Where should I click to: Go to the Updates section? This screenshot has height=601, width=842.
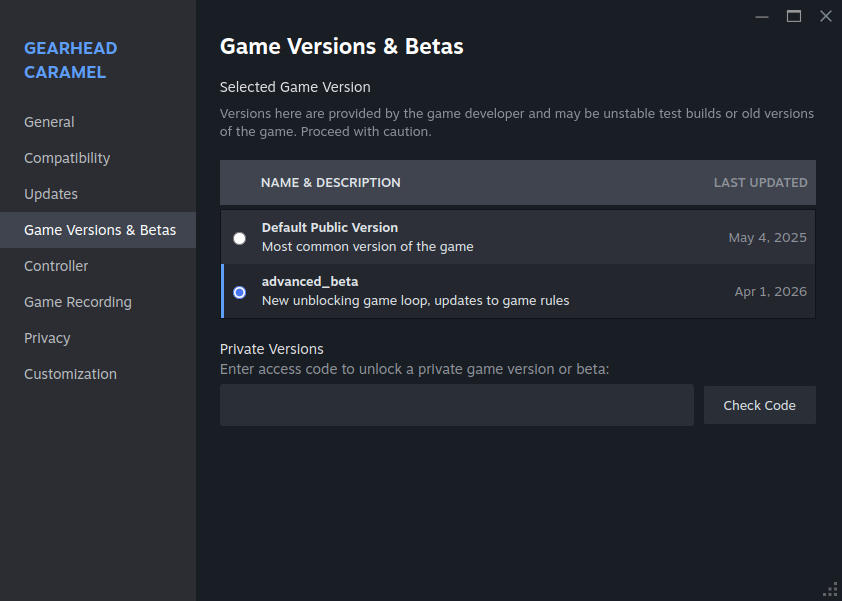[51, 194]
